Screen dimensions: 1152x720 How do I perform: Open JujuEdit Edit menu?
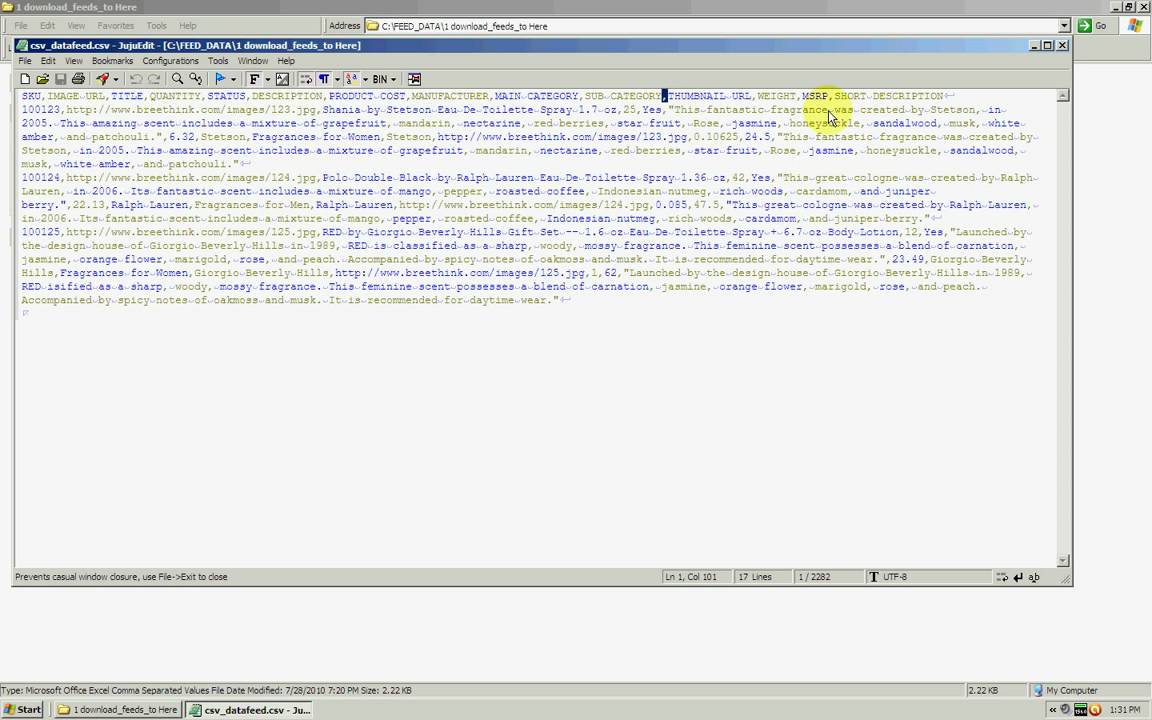(48, 61)
